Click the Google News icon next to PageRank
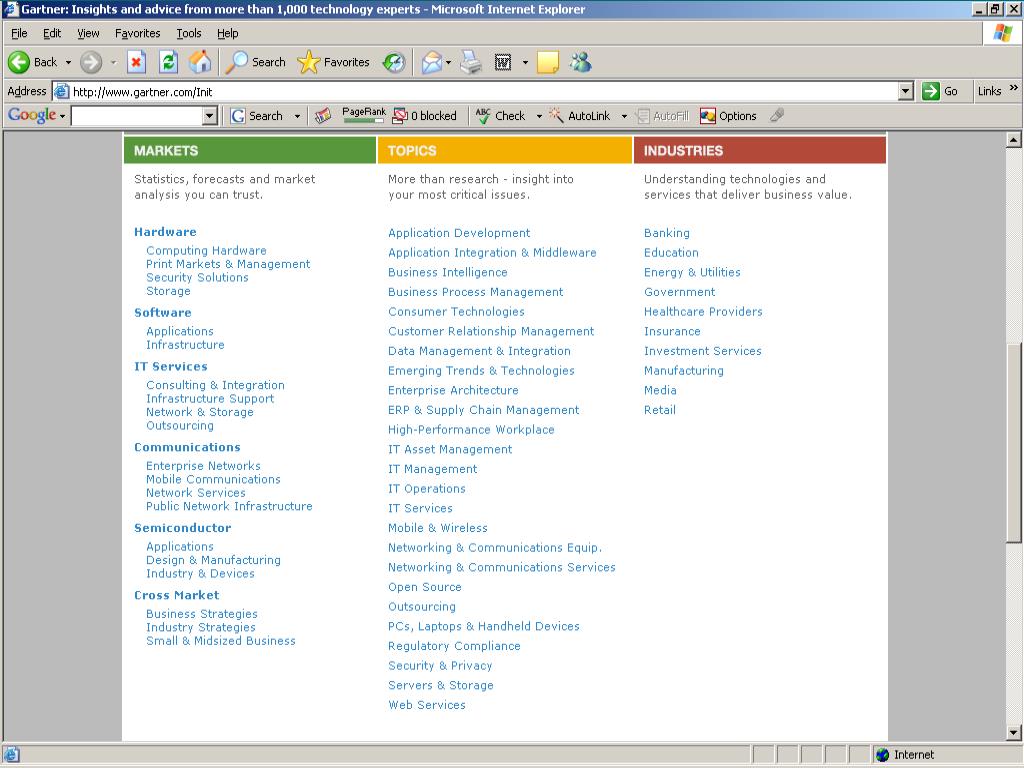The width and height of the screenshot is (1024, 768). point(323,116)
